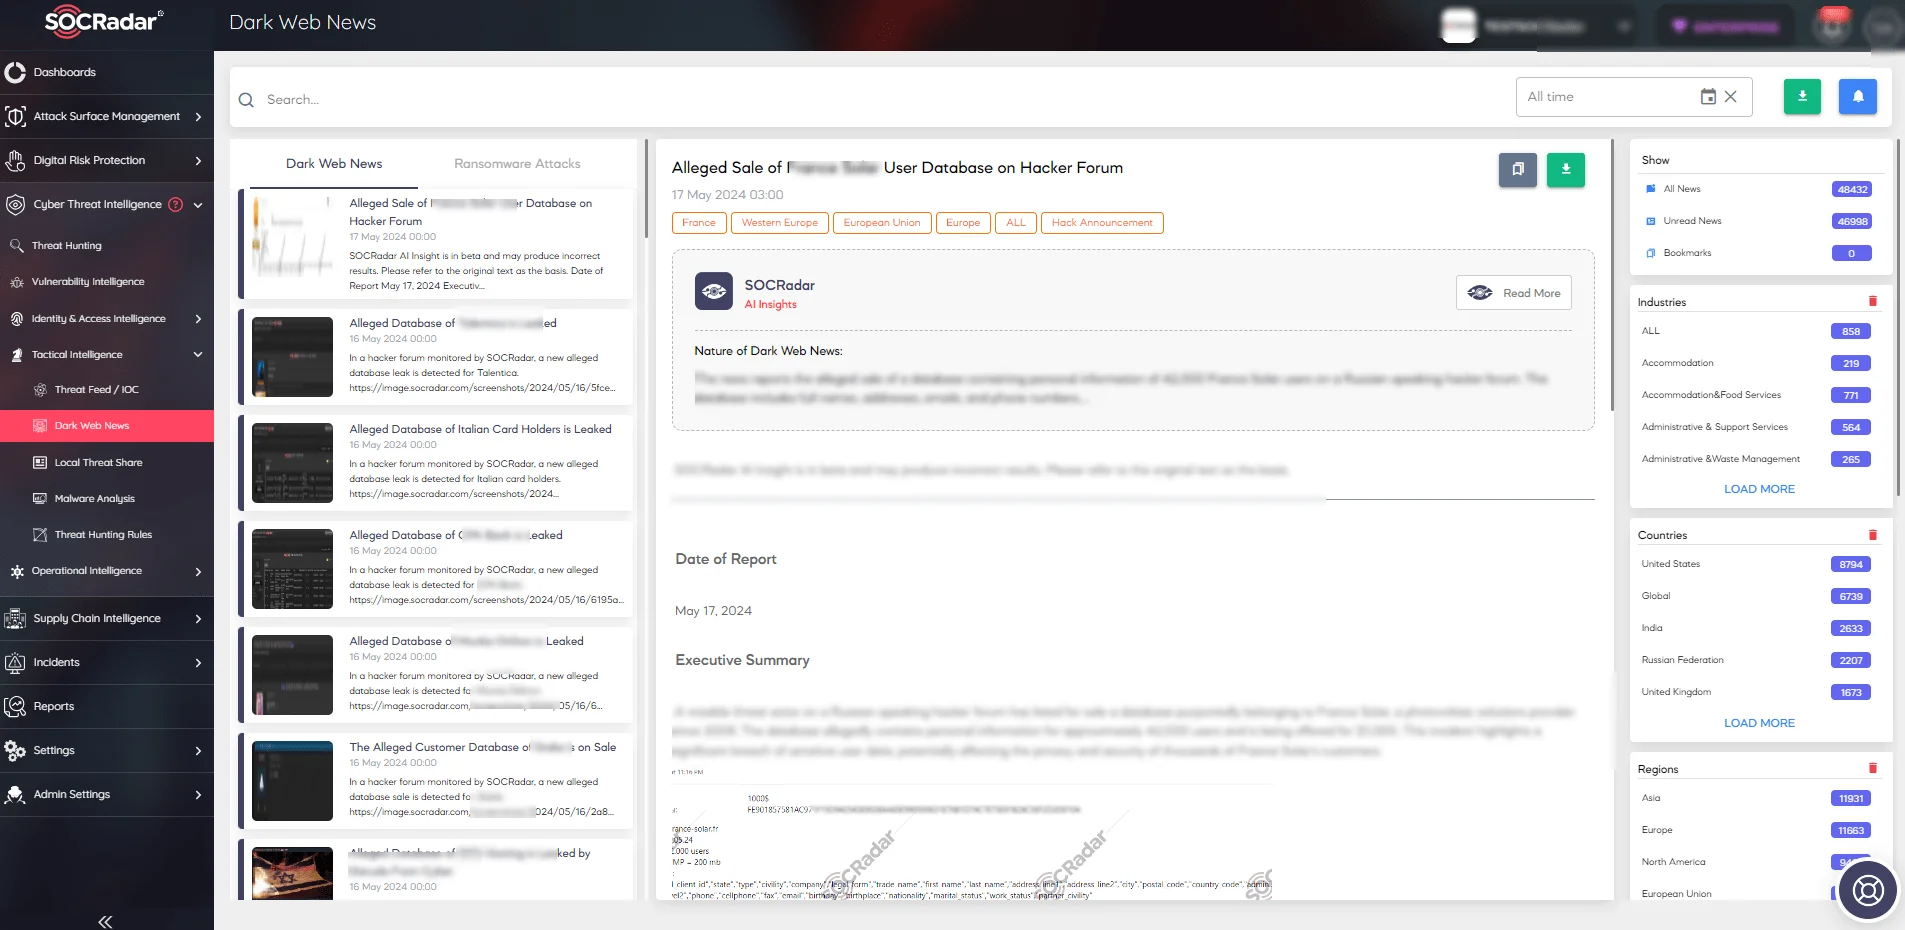Clear Regions filter with red trash icon
This screenshot has width=1905, height=930.
[x=1873, y=768]
